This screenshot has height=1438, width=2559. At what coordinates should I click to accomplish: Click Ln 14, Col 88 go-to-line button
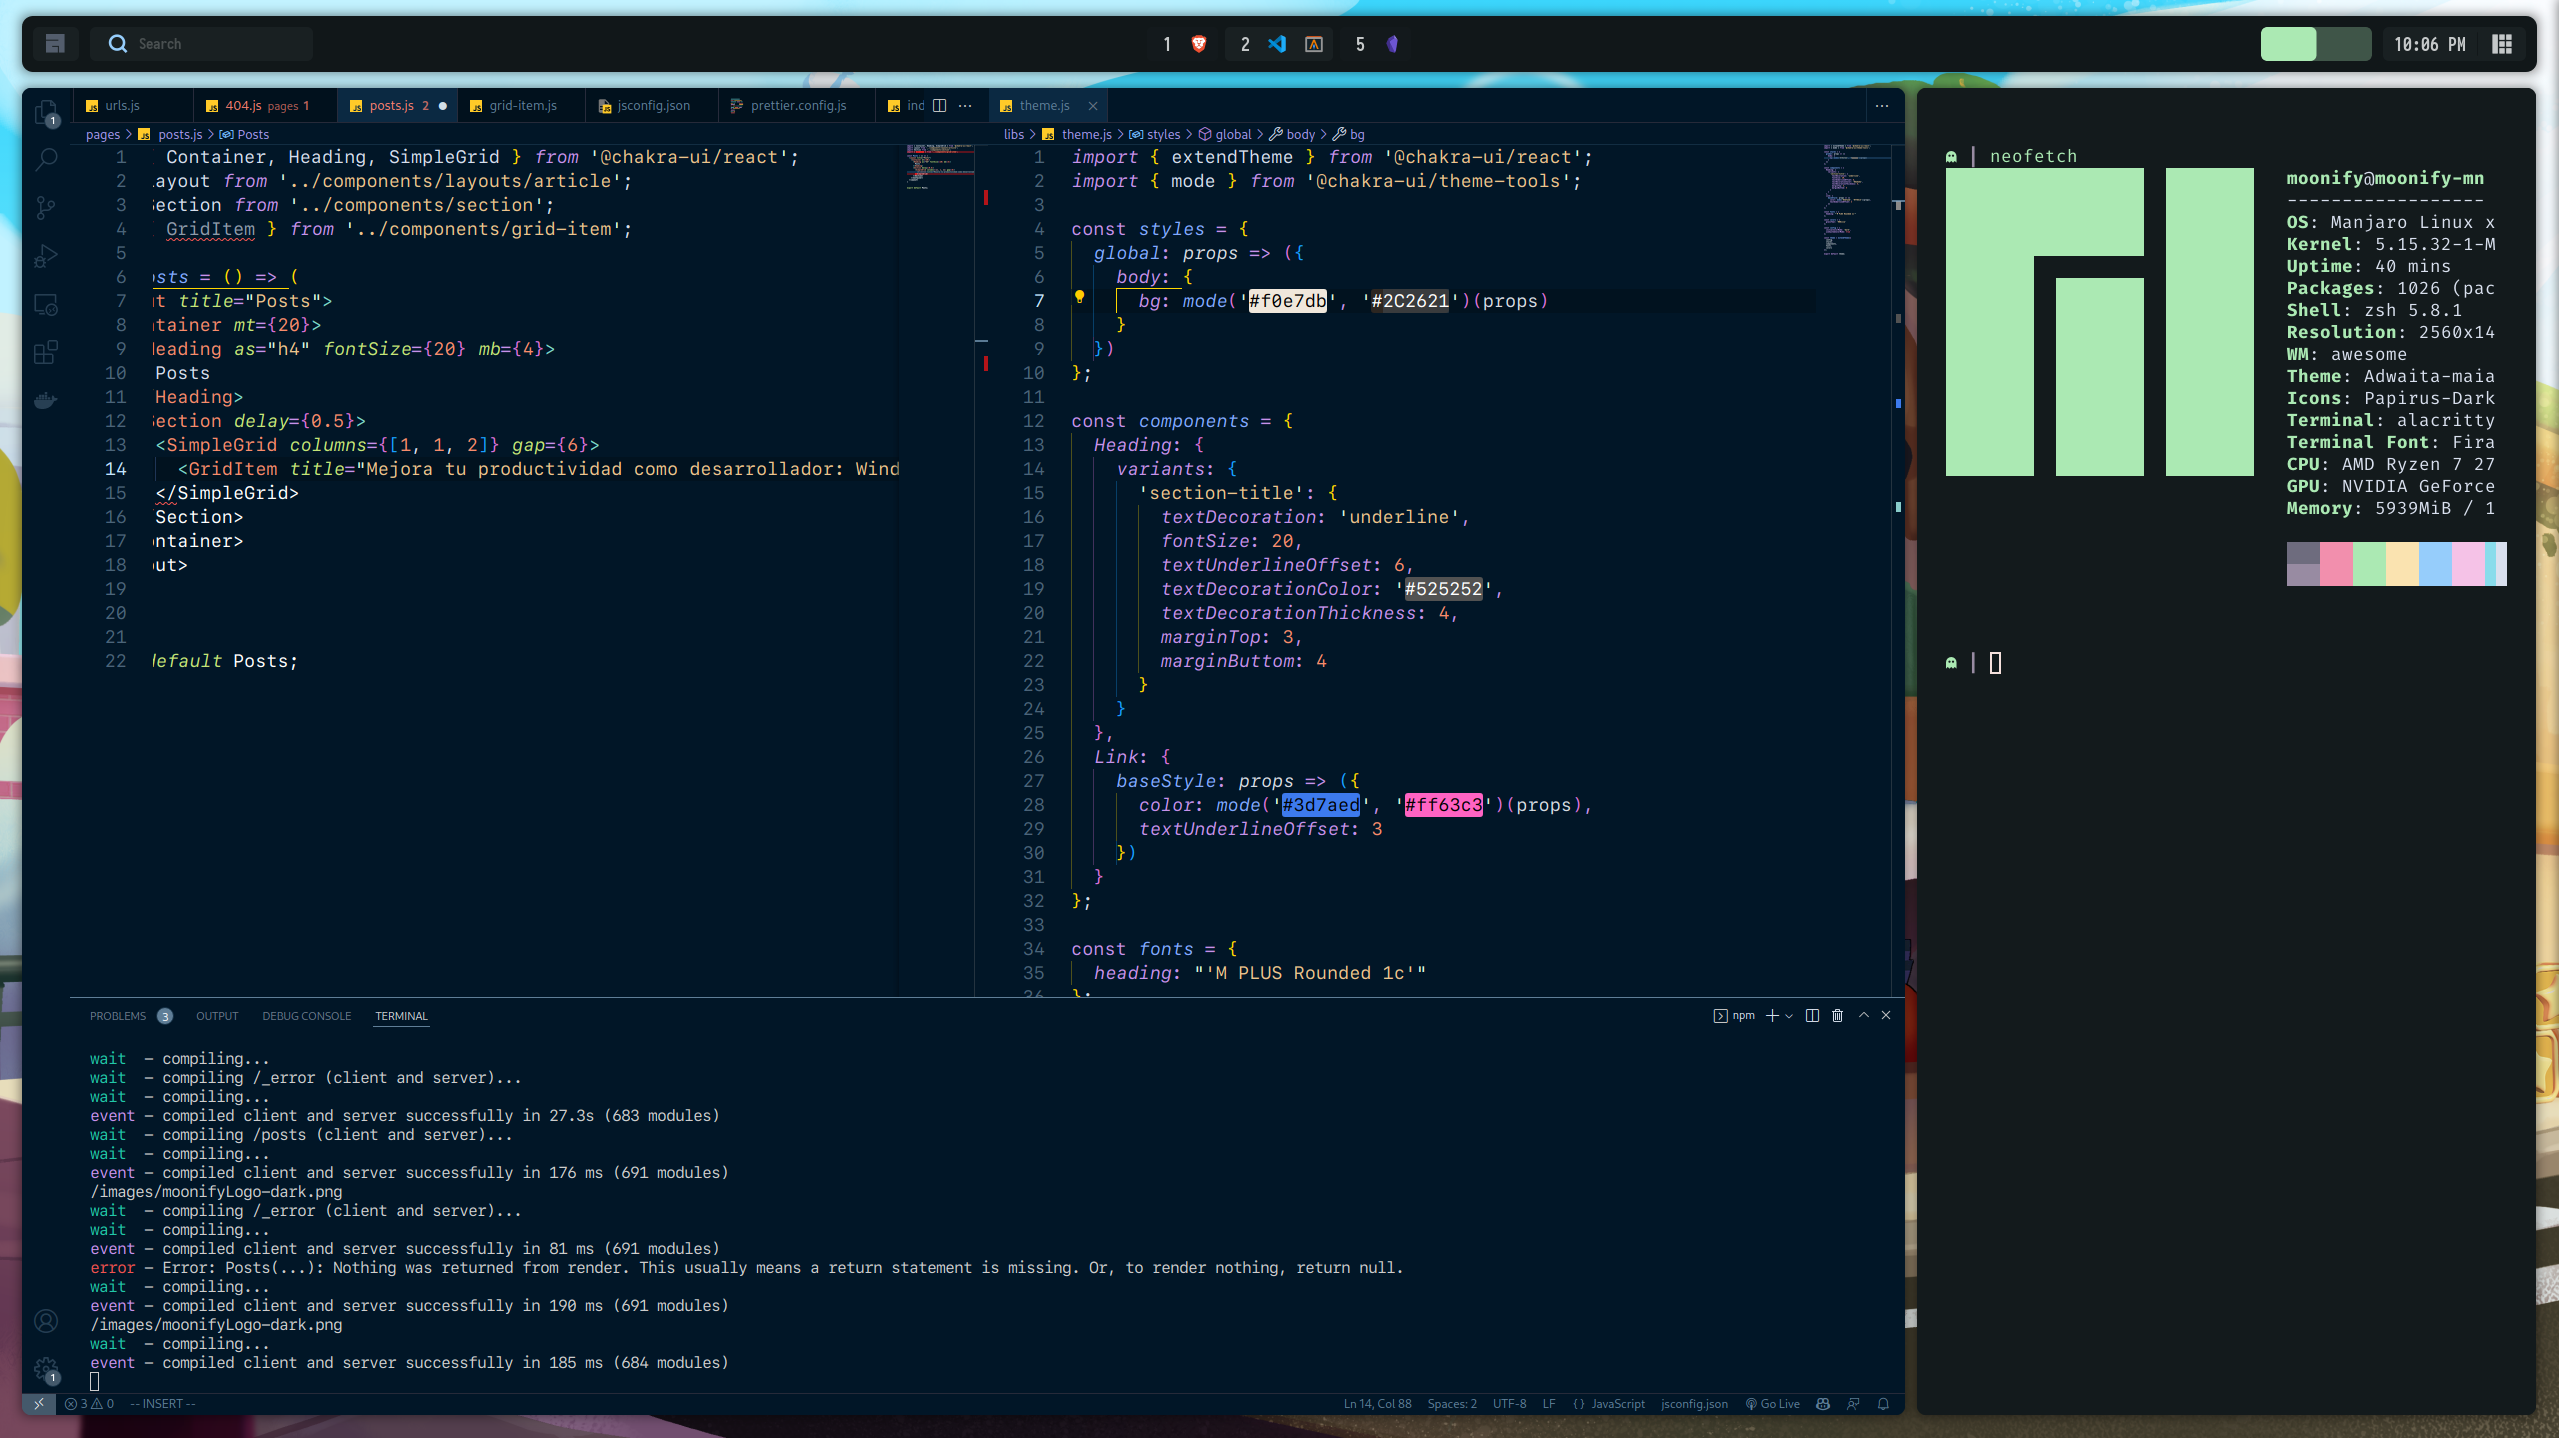click(1377, 1404)
